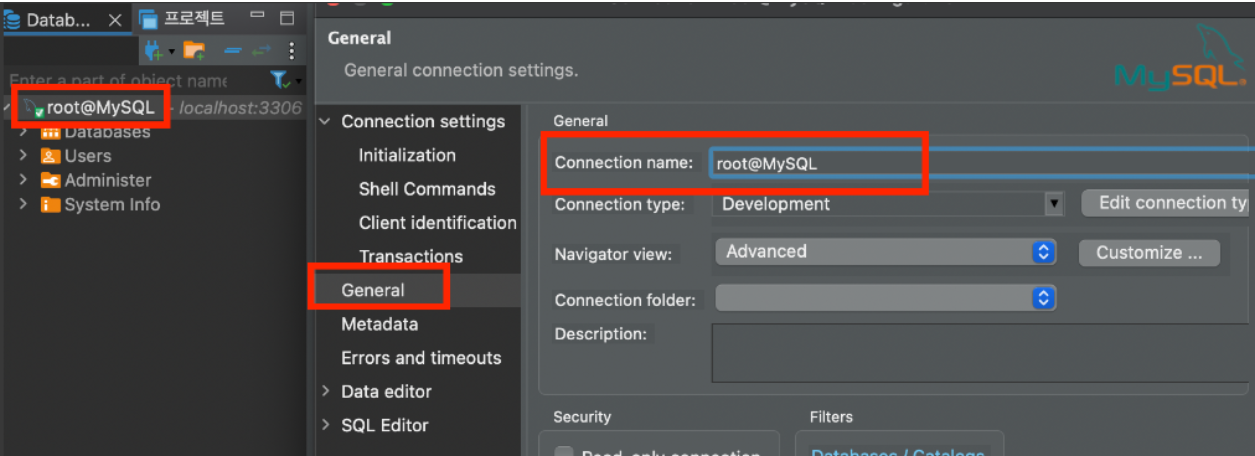This screenshot has width=1255, height=456.
Task: Expand the Databases folder
Action: point(23,132)
